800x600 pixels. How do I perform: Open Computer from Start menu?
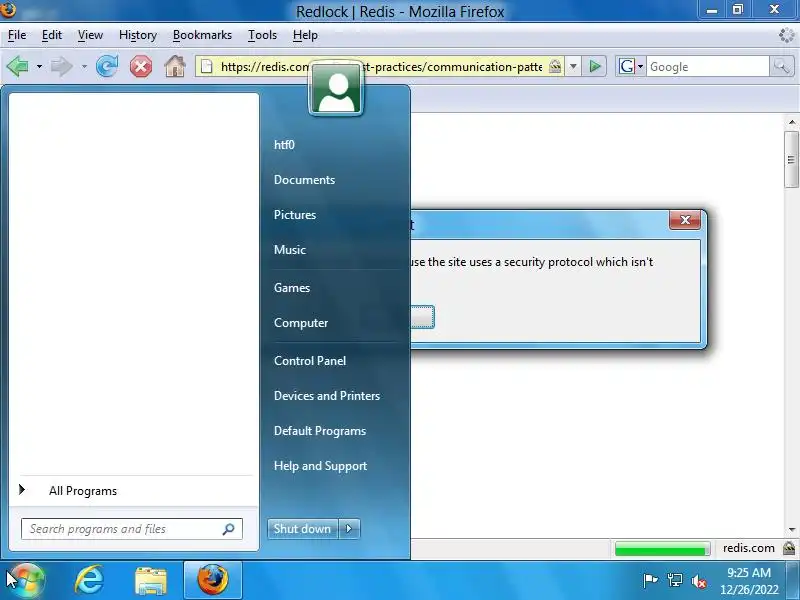(x=301, y=323)
